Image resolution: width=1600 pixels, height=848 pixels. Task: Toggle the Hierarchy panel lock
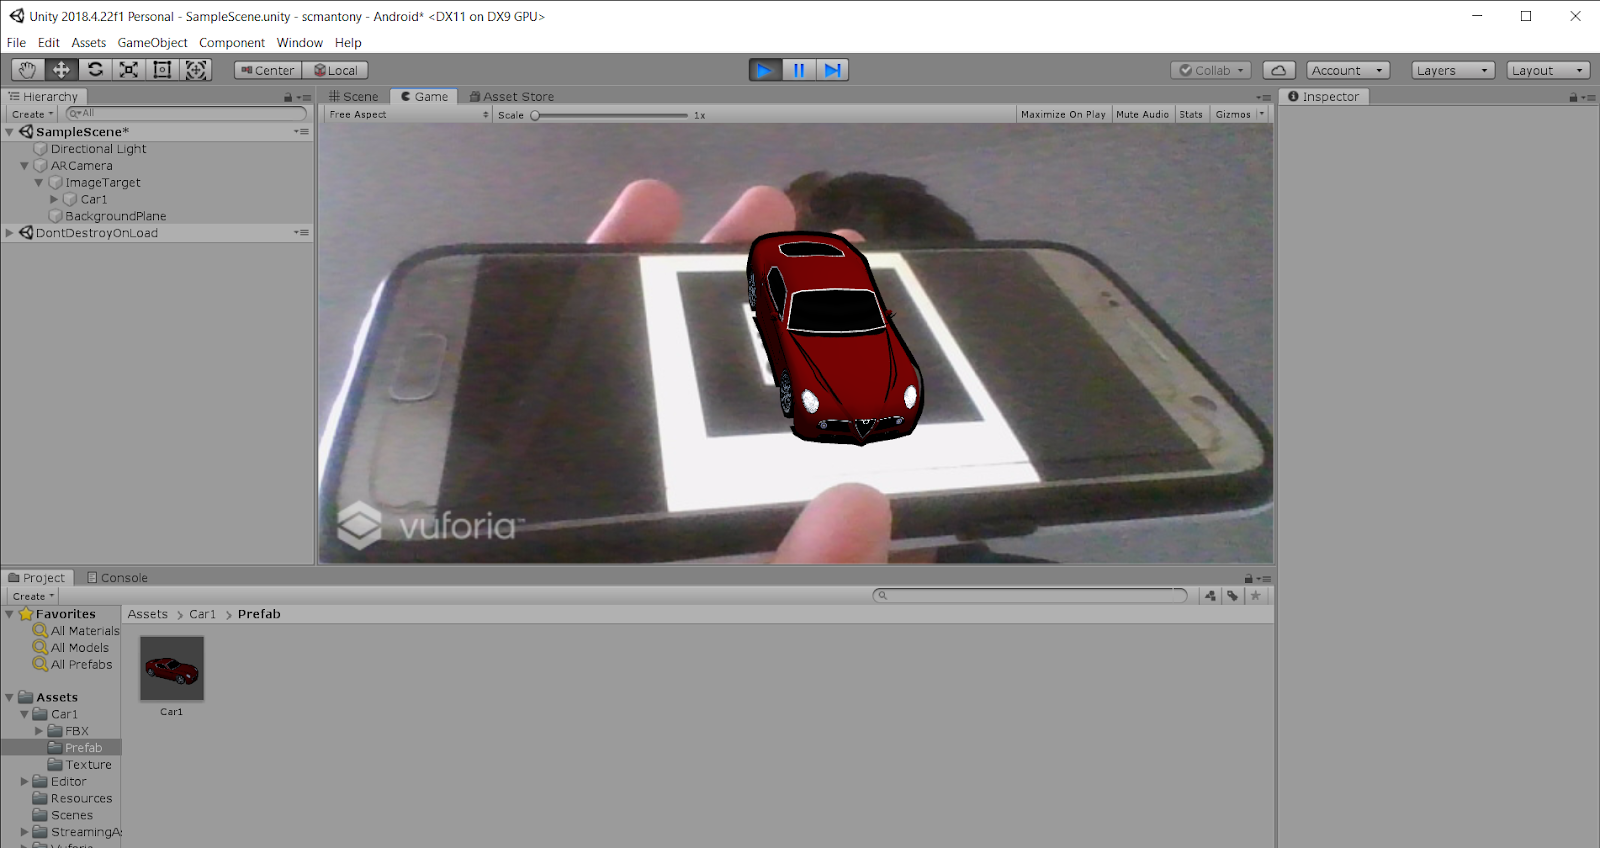click(288, 98)
